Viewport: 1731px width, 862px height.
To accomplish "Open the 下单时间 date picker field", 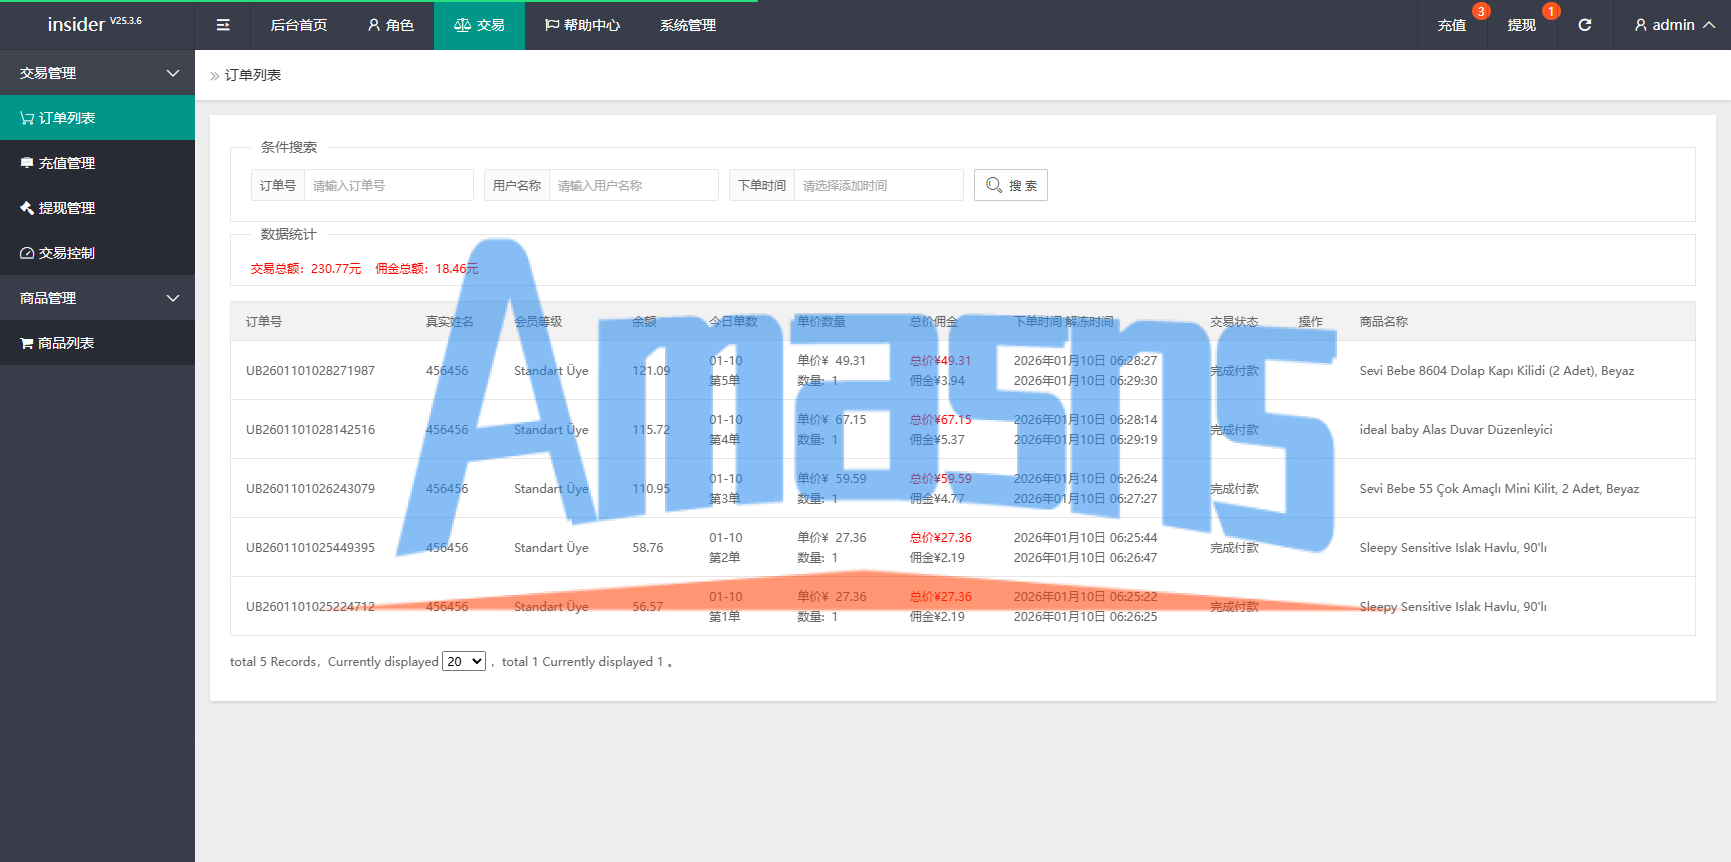I will point(878,185).
